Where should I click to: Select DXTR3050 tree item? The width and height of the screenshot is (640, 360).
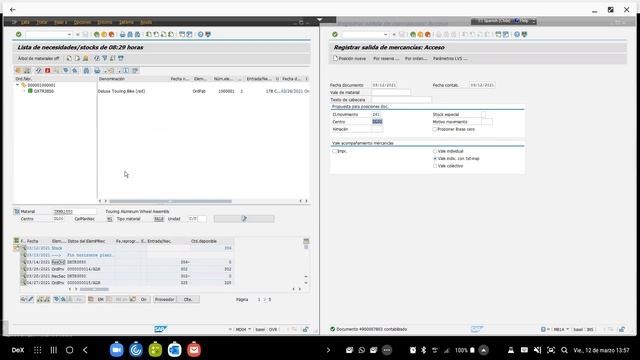[x=44, y=91]
